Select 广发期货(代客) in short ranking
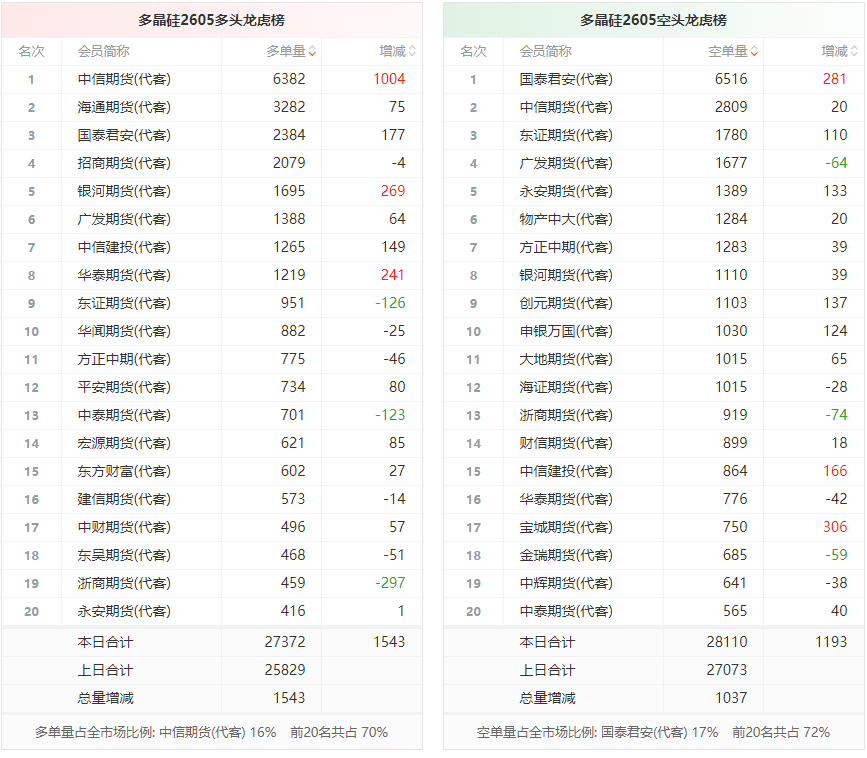 pyautogui.click(x=566, y=163)
